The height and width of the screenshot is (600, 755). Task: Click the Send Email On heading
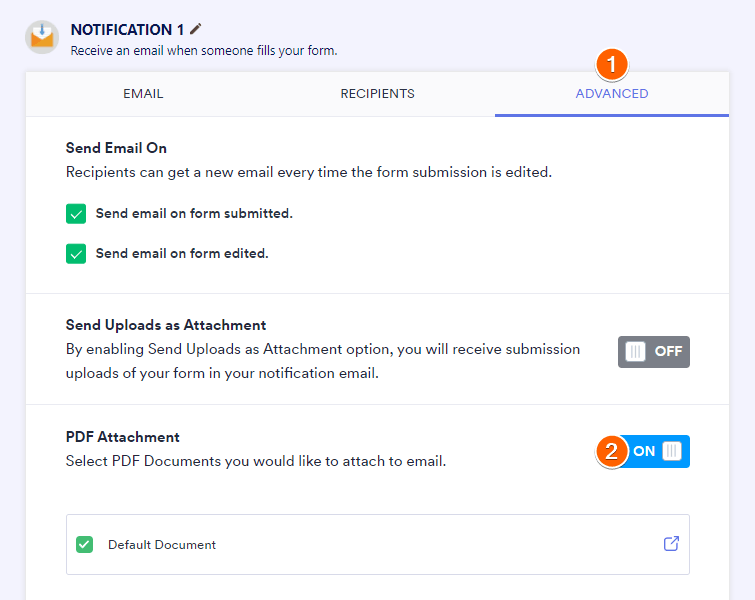[116, 148]
